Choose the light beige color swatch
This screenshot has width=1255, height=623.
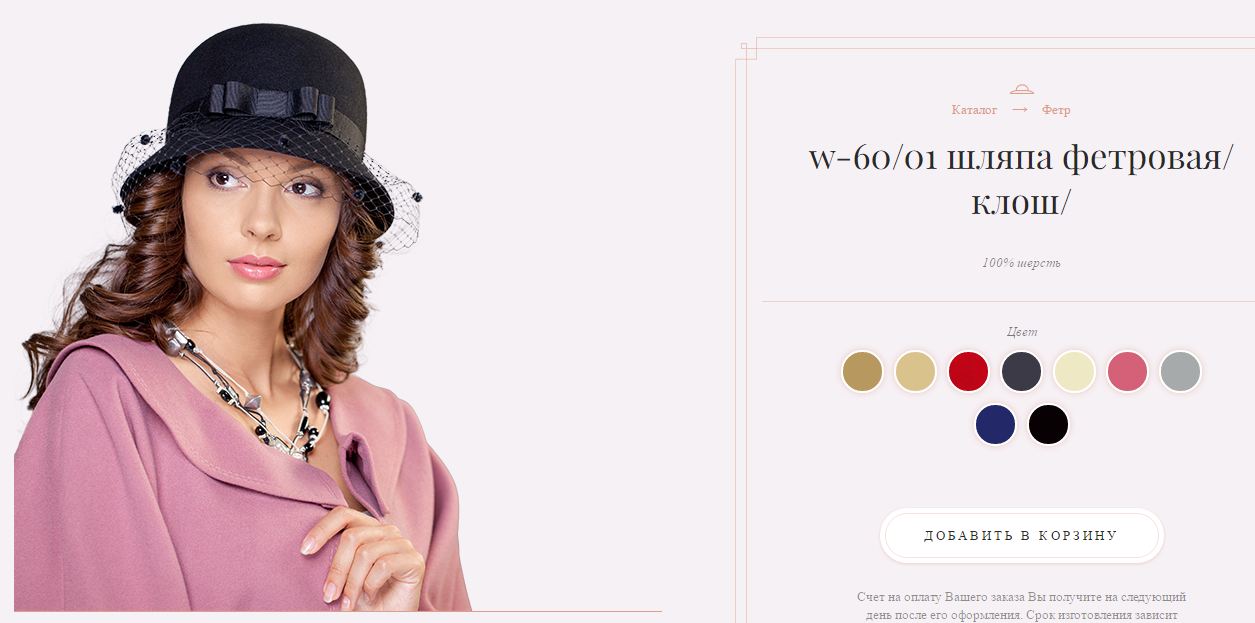[x=915, y=371]
